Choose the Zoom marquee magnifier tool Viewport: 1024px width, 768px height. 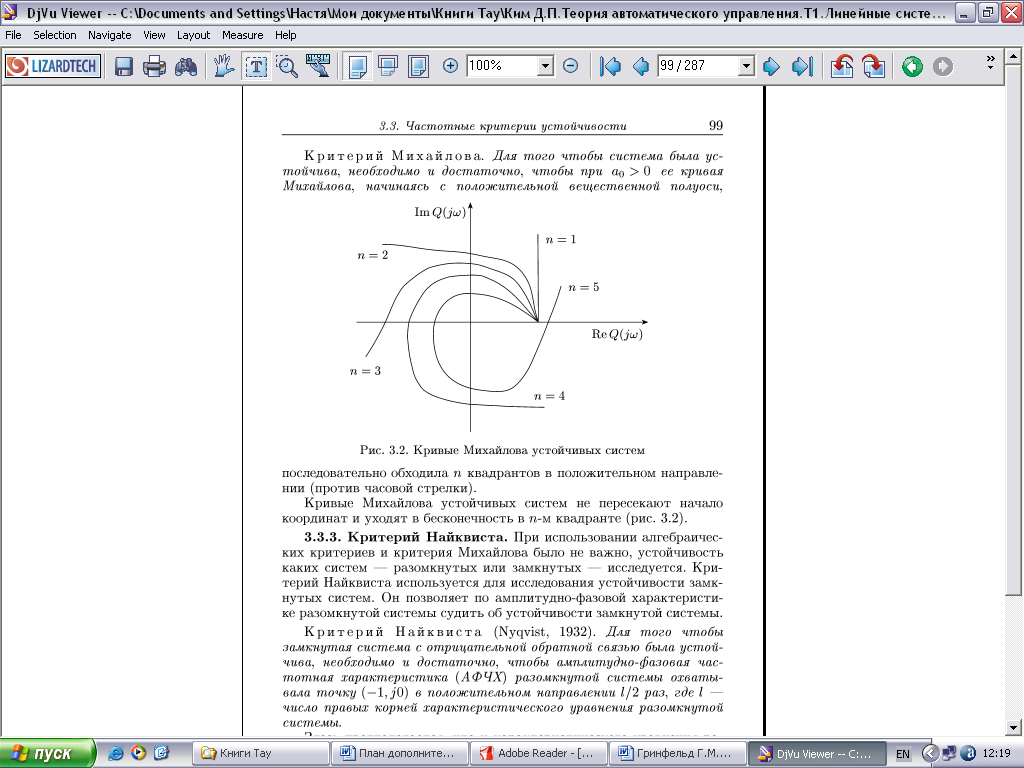pos(287,66)
